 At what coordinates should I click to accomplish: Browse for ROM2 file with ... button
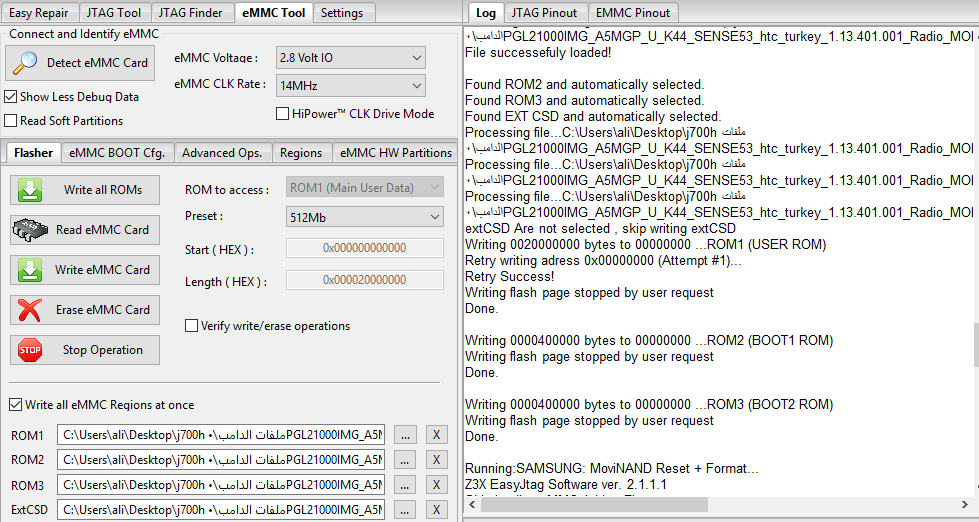[405, 460]
